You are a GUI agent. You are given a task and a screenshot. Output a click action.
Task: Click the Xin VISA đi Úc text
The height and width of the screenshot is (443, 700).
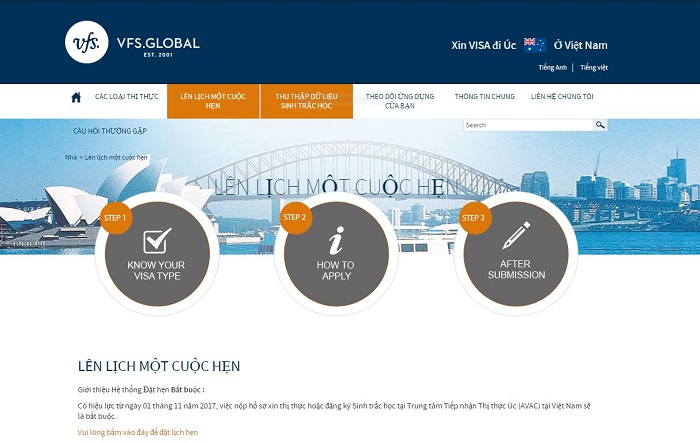point(483,45)
